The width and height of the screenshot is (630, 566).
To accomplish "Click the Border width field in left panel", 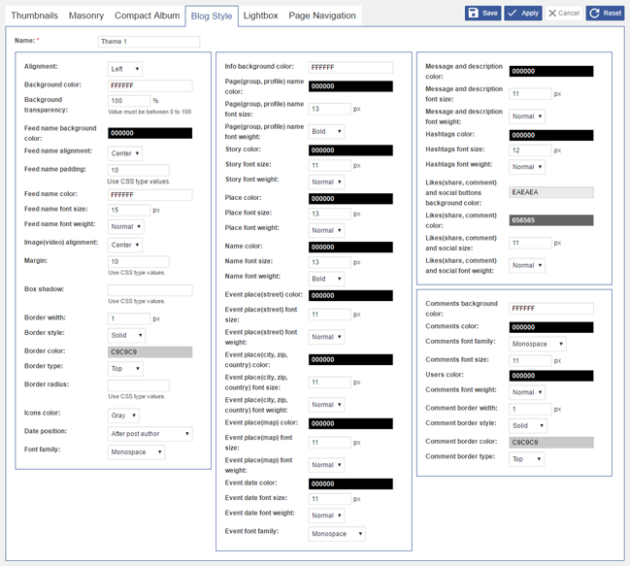I will (x=129, y=319).
